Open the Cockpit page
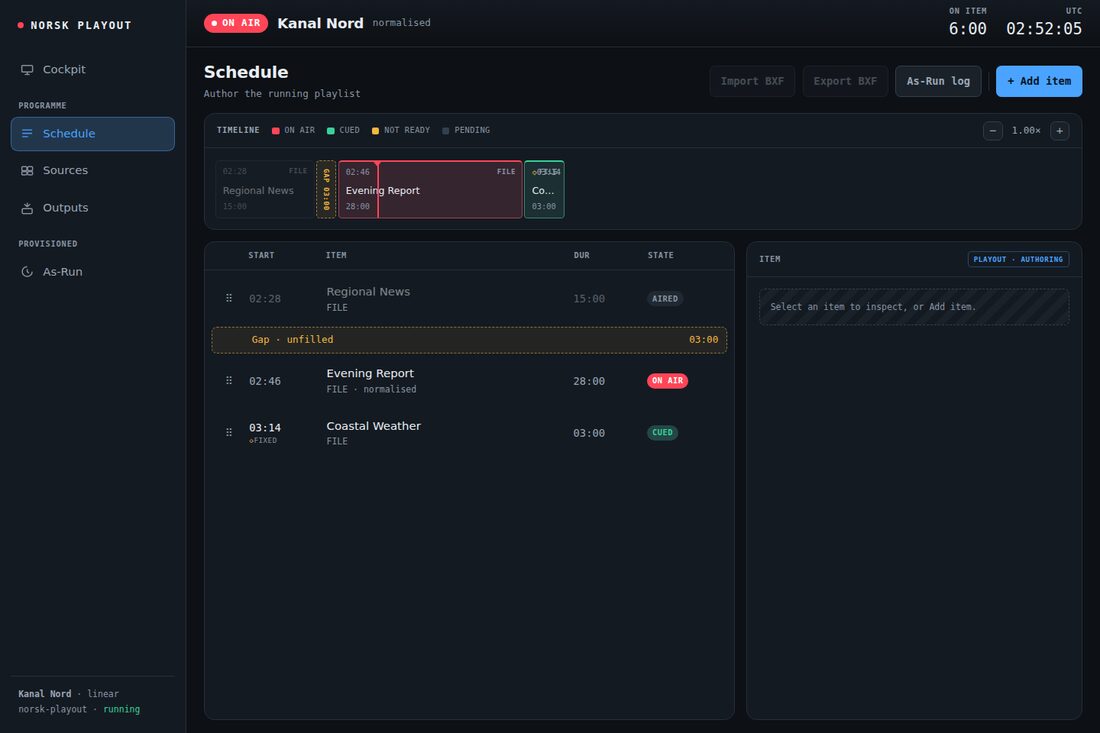This screenshot has width=1100, height=733. [93, 69]
